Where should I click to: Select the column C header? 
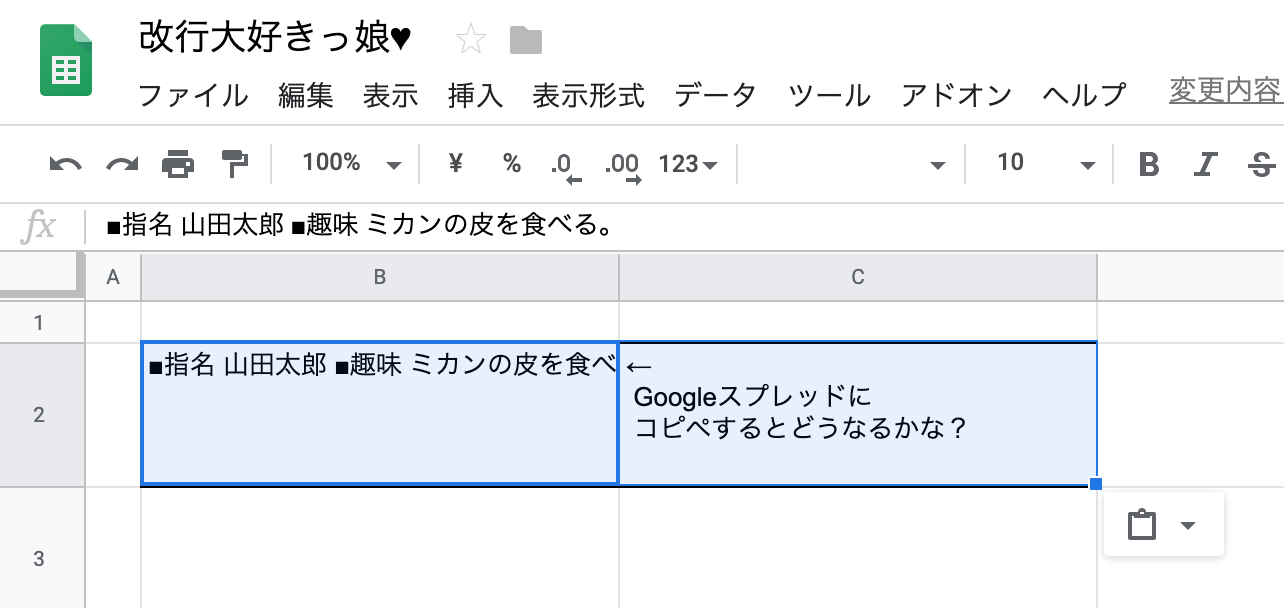coord(857,277)
